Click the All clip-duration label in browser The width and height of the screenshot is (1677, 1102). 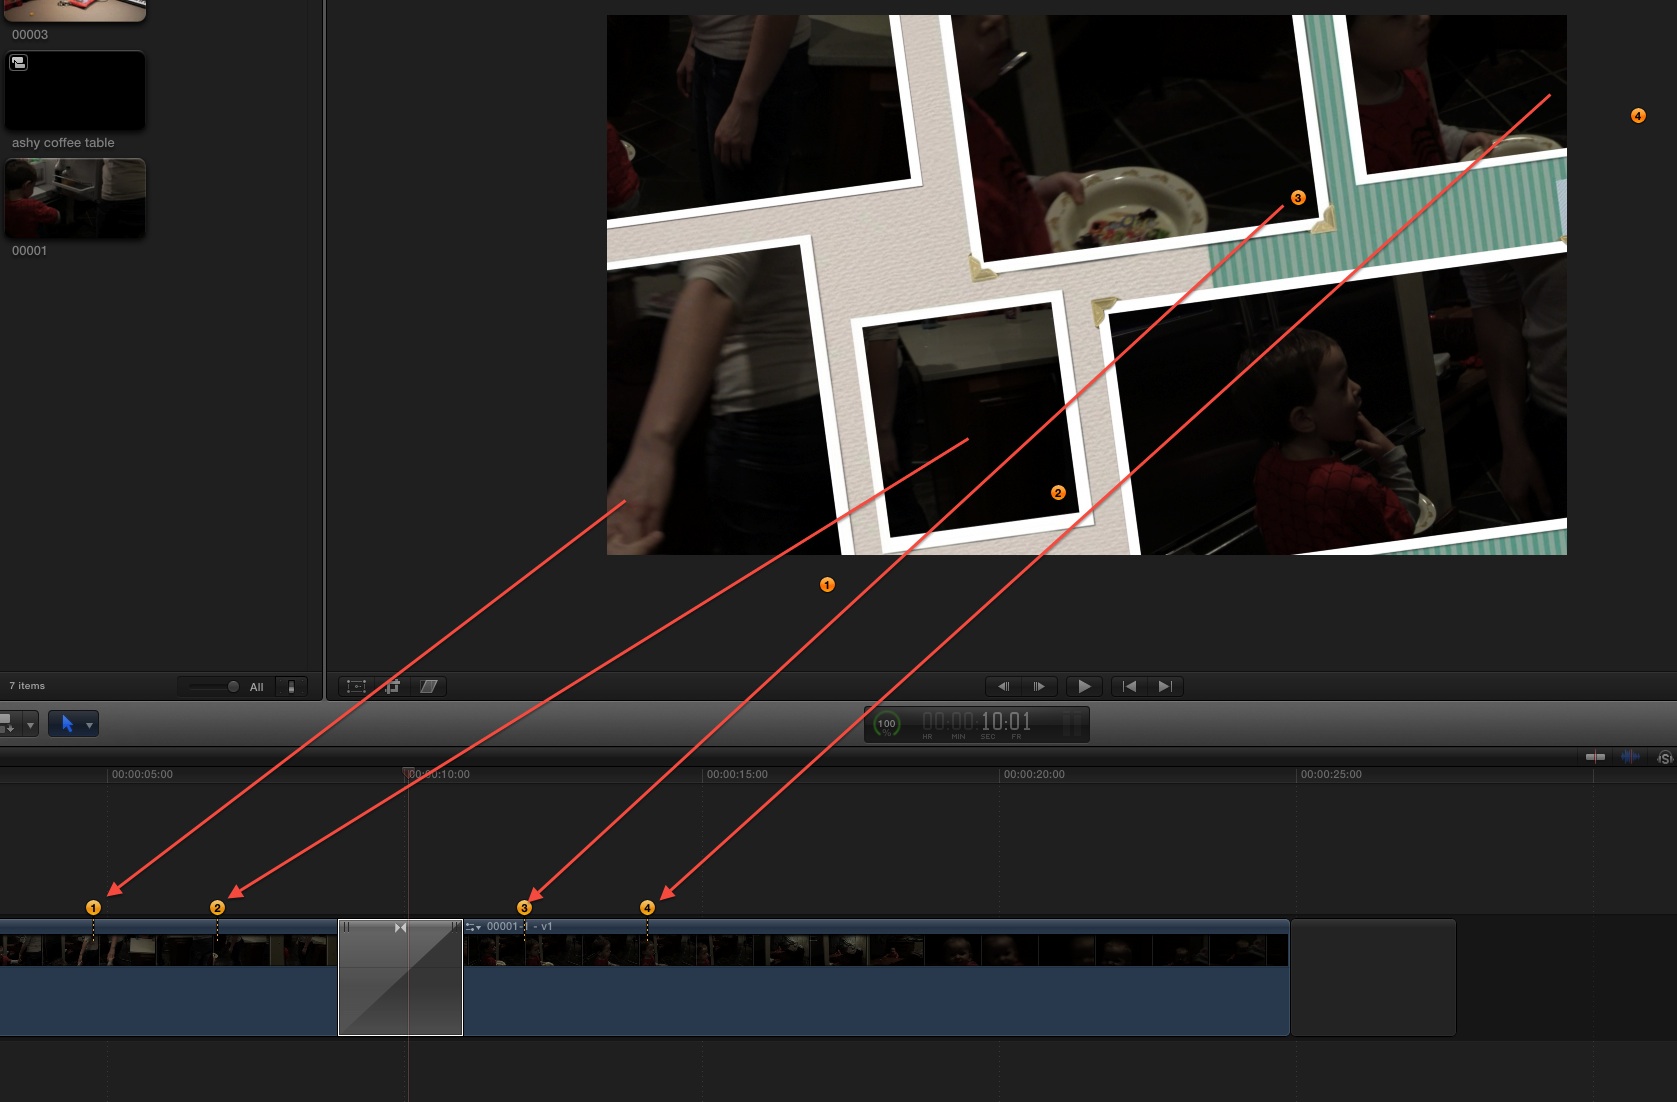point(256,687)
